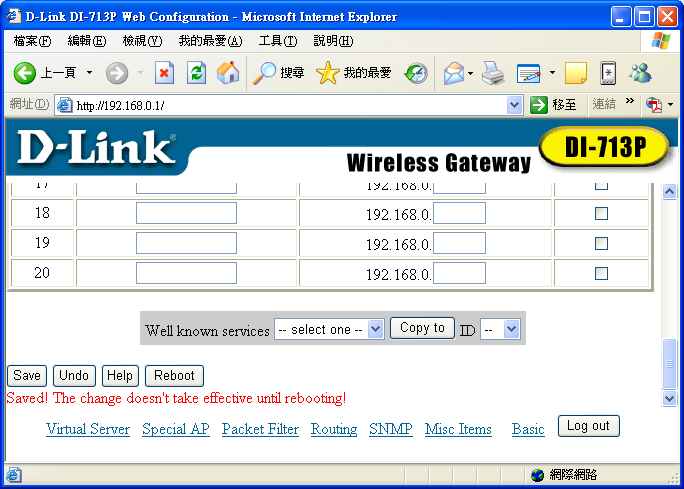Click the page scrollbar up arrow
This screenshot has width=684, height=489.
coord(670,191)
